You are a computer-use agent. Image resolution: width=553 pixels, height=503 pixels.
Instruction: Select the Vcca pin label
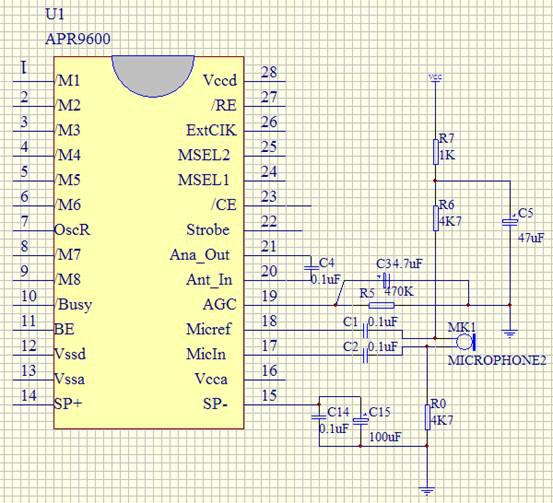pos(211,379)
